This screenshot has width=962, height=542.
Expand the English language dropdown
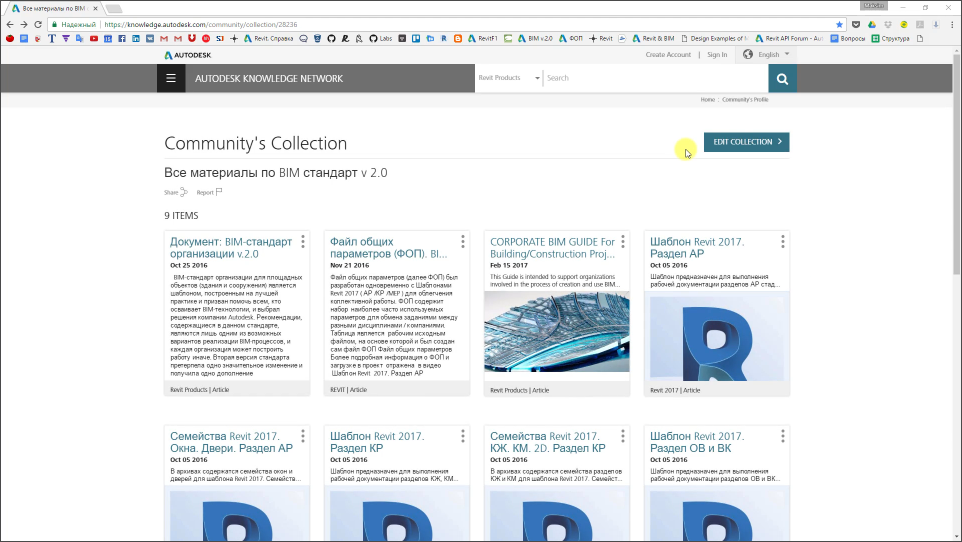point(774,55)
